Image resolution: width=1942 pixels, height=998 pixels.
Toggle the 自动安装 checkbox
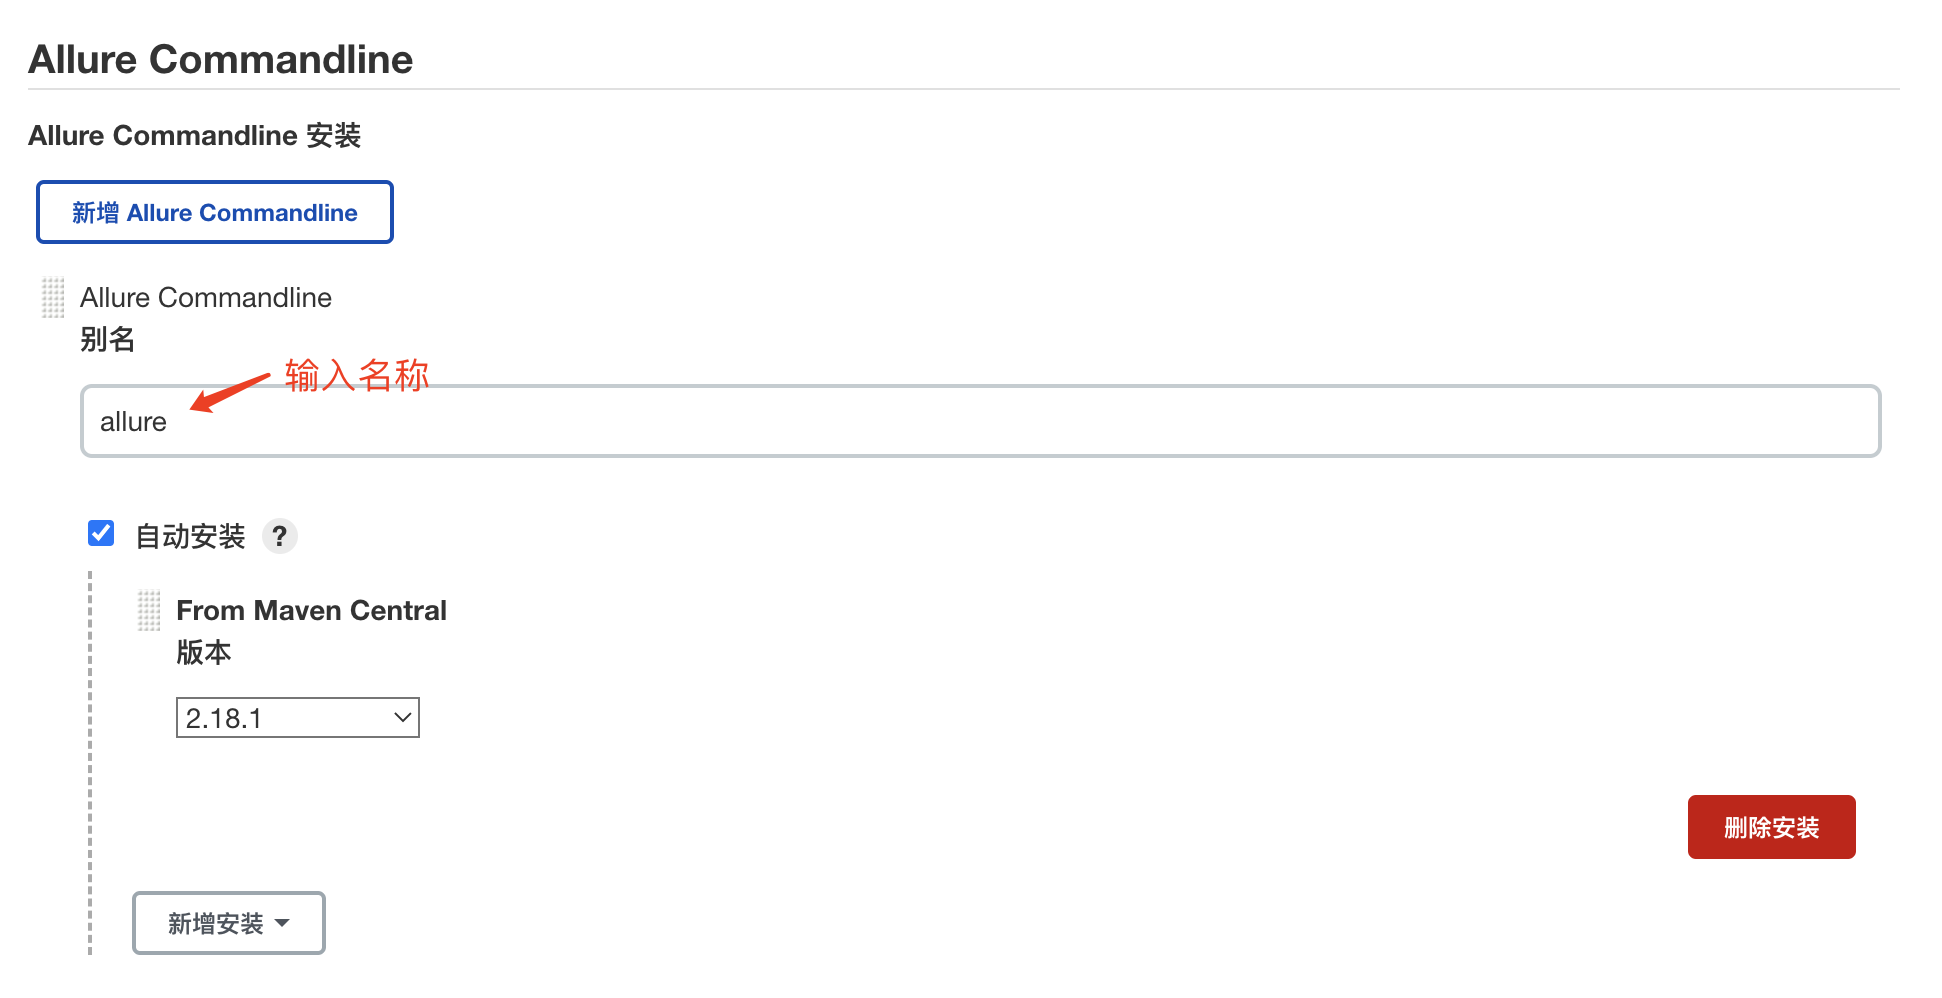click(101, 534)
